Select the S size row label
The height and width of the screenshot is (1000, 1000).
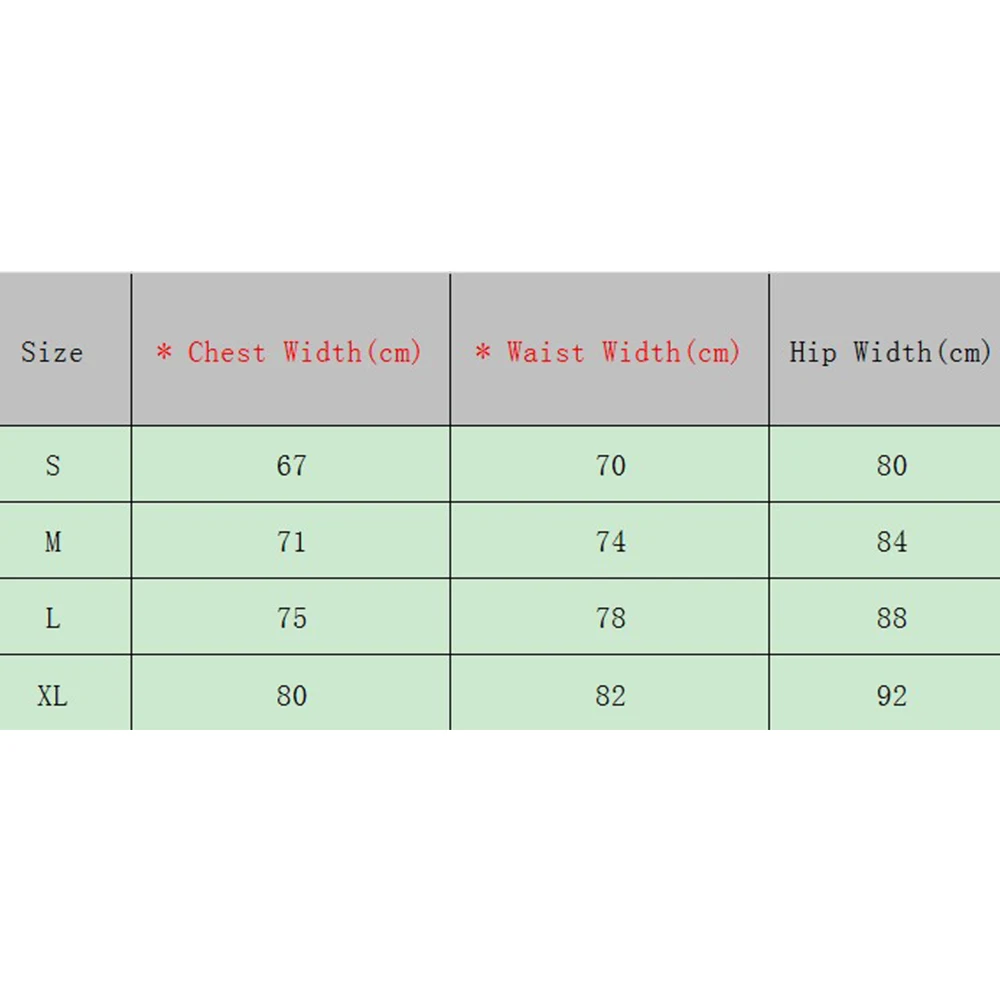[x=53, y=465]
